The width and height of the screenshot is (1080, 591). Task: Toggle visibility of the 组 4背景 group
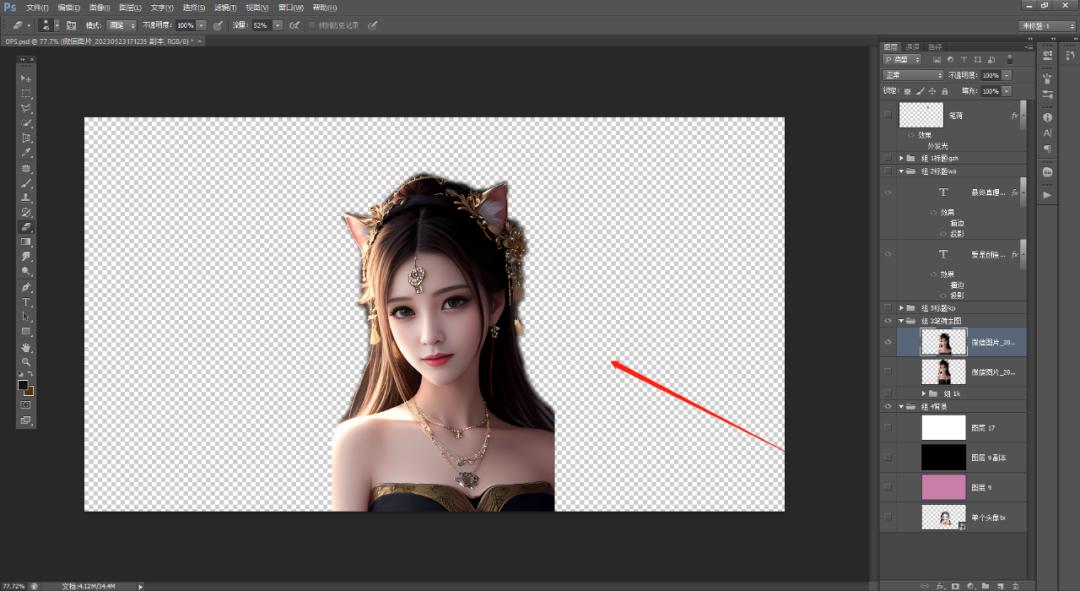pyautogui.click(x=888, y=407)
